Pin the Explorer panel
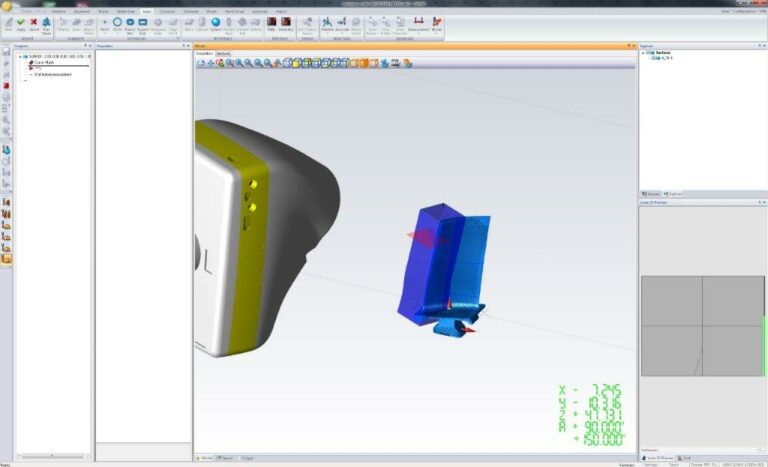 (x=759, y=46)
